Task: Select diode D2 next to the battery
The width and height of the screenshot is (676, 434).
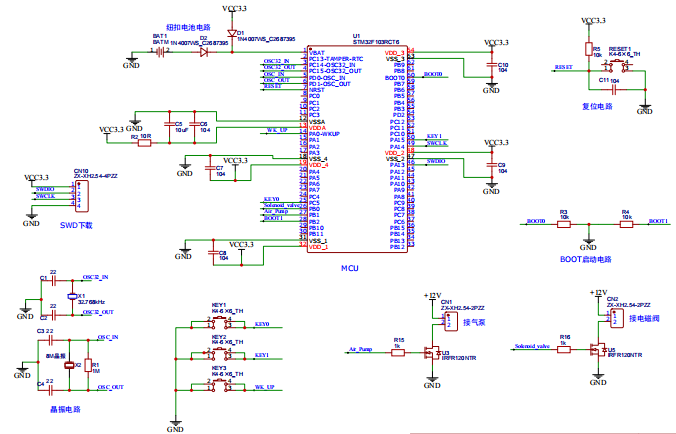Action: (204, 52)
